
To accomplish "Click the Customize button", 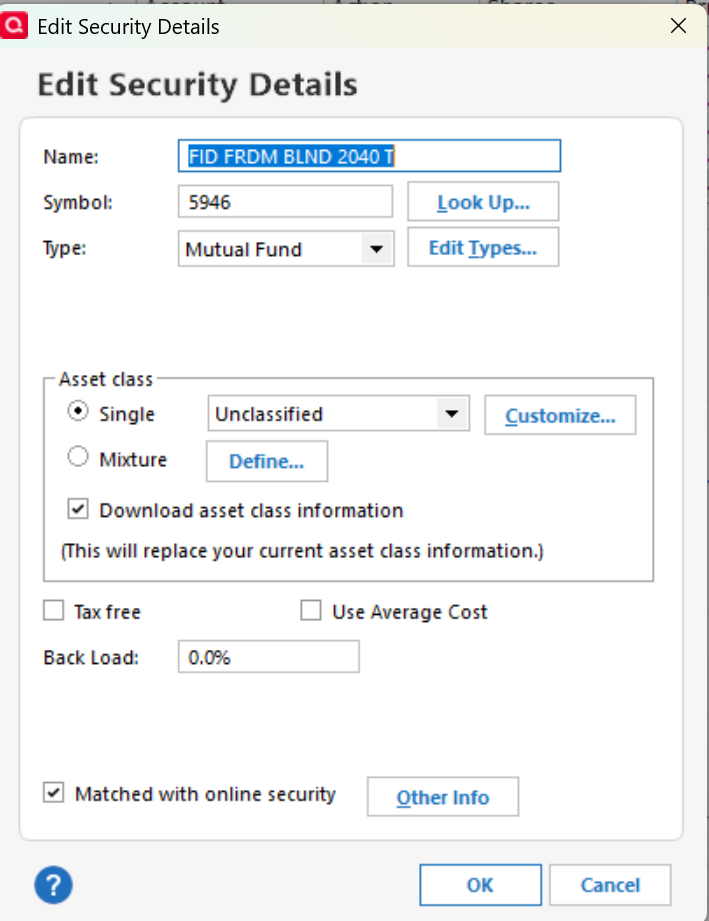I will (x=560, y=415).
